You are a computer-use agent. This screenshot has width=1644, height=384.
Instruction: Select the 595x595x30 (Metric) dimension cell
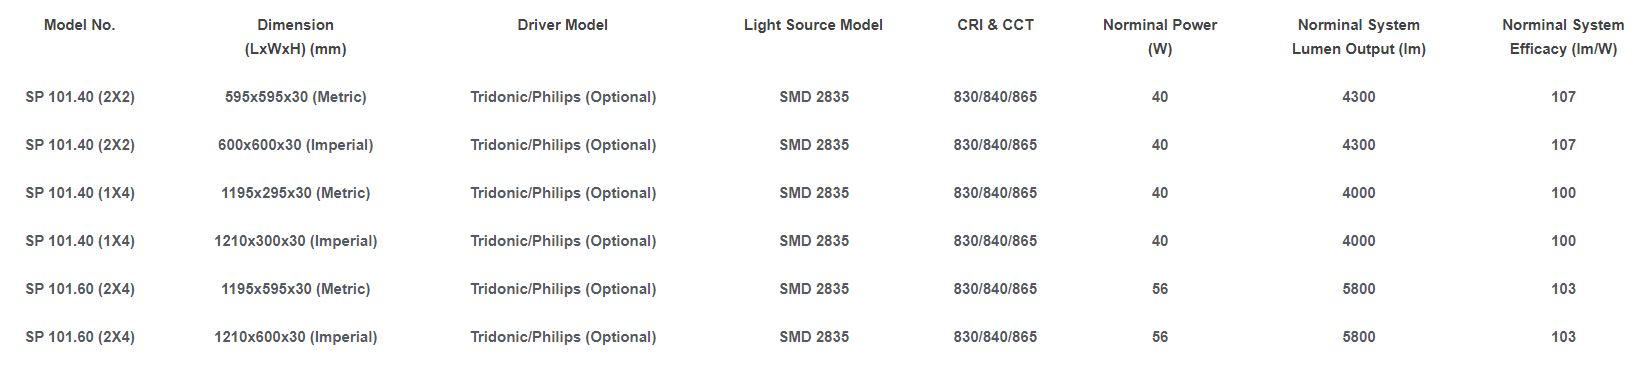(x=295, y=97)
